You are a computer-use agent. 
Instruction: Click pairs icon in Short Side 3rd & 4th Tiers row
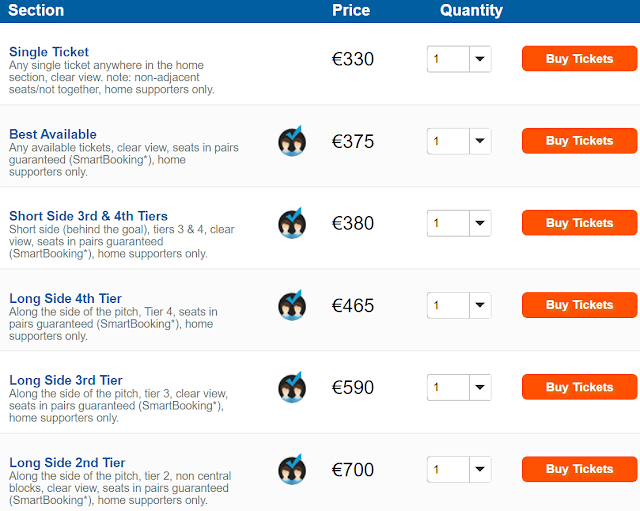[292, 223]
